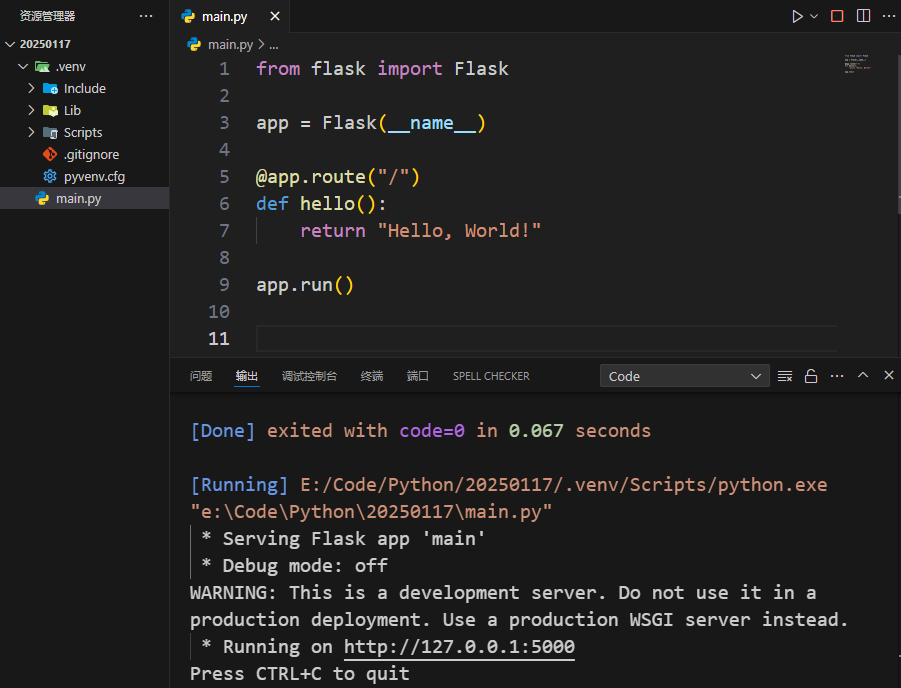Click the Press CTRL+C to quit line
901x688 pixels.
(x=299, y=674)
